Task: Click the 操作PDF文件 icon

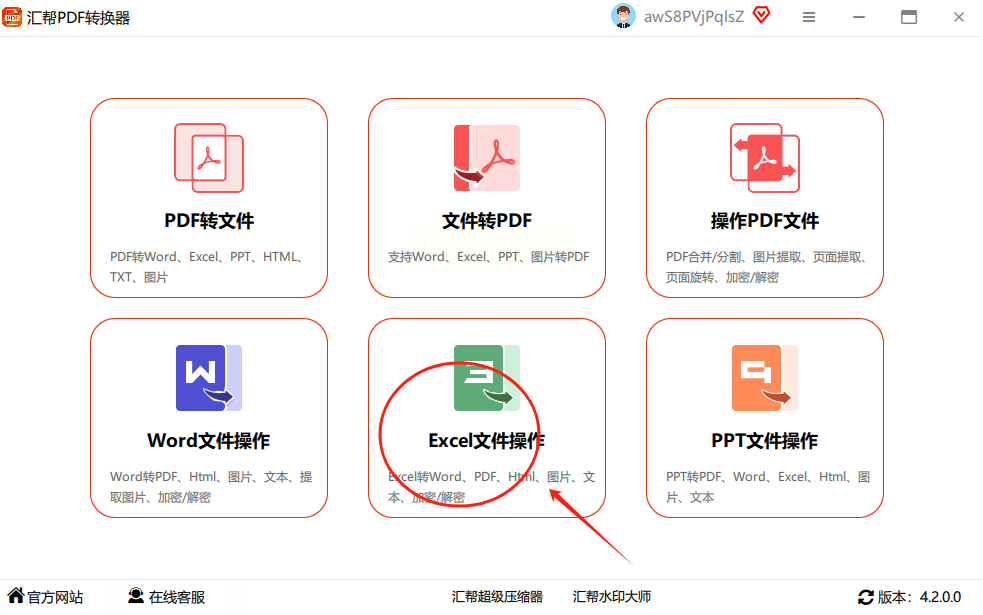Action: click(765, 158)
